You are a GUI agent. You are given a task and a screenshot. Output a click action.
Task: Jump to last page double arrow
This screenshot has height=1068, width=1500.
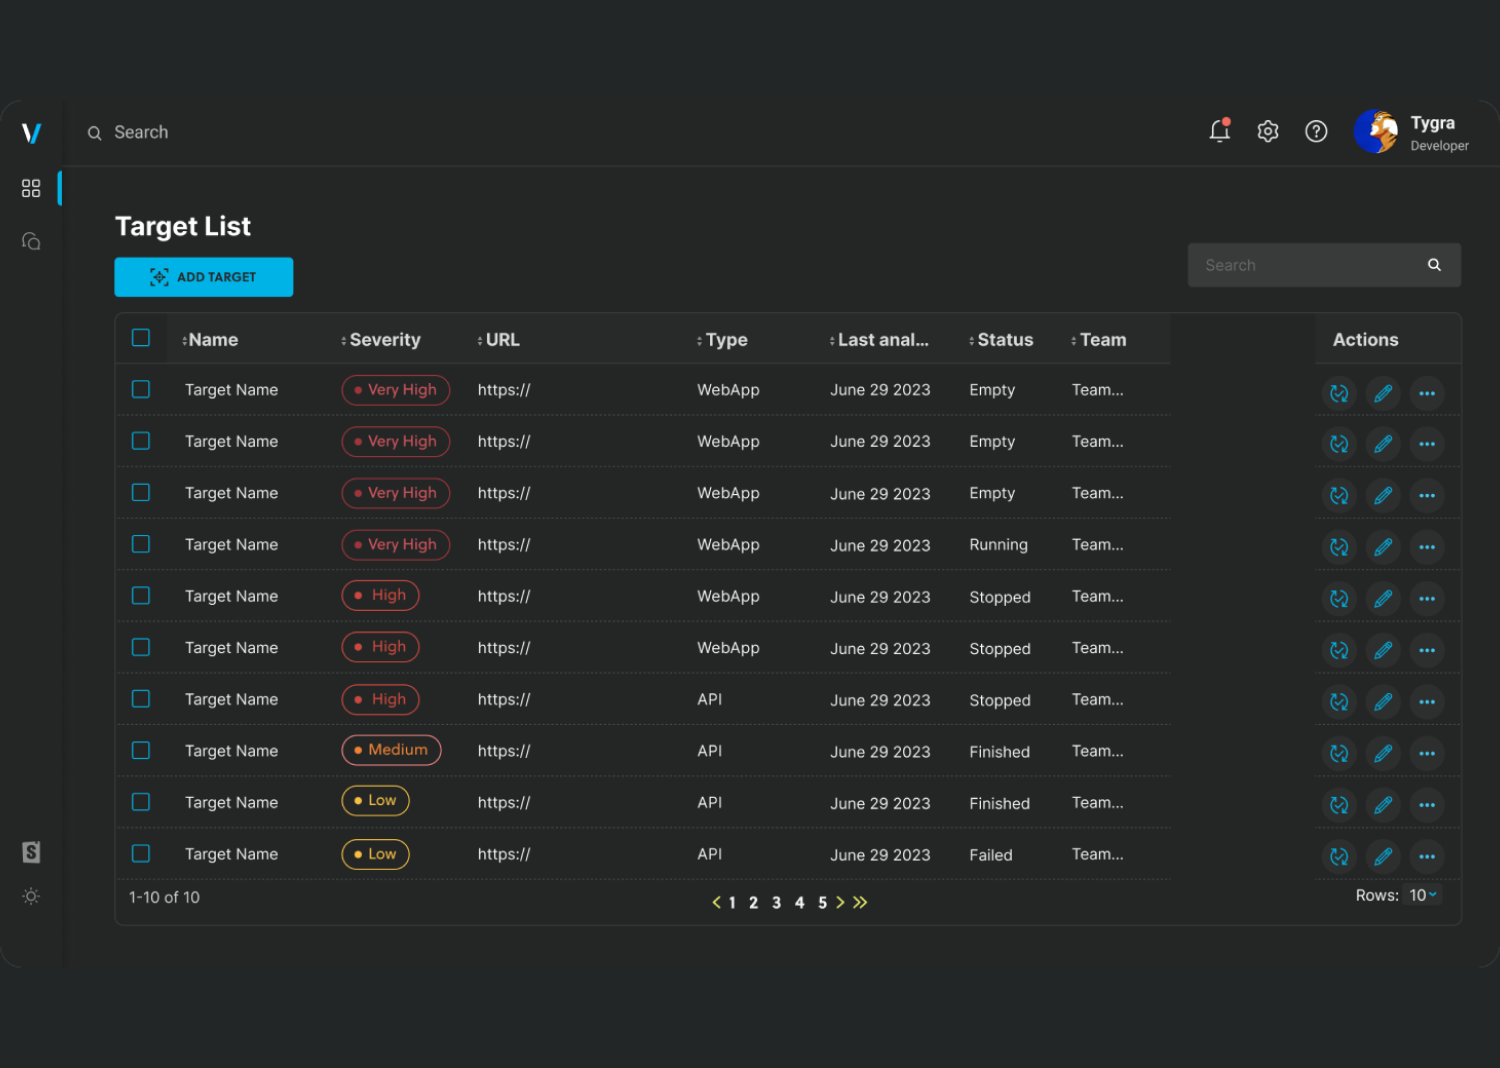[860, 902]
